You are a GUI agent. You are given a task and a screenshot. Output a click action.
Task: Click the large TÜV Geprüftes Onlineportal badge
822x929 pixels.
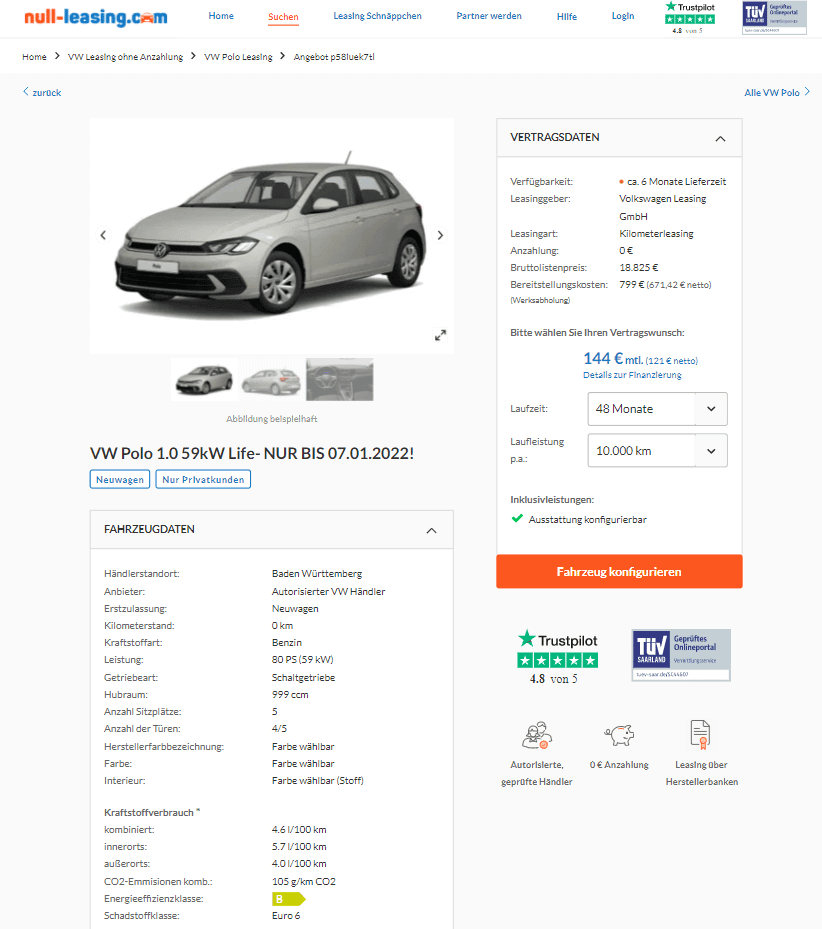pos(681,655)
